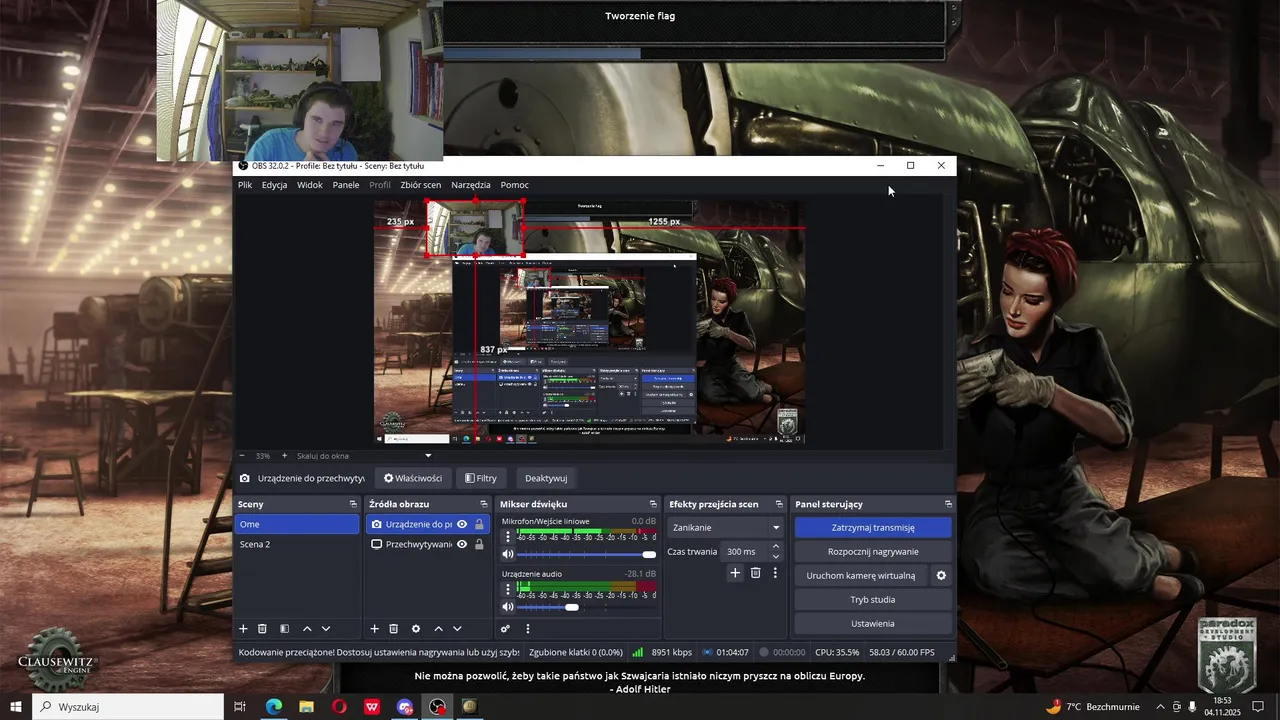The image size is (1280, 720).
Task: Open virtual camera settings gear
Action: coord(941,576)
